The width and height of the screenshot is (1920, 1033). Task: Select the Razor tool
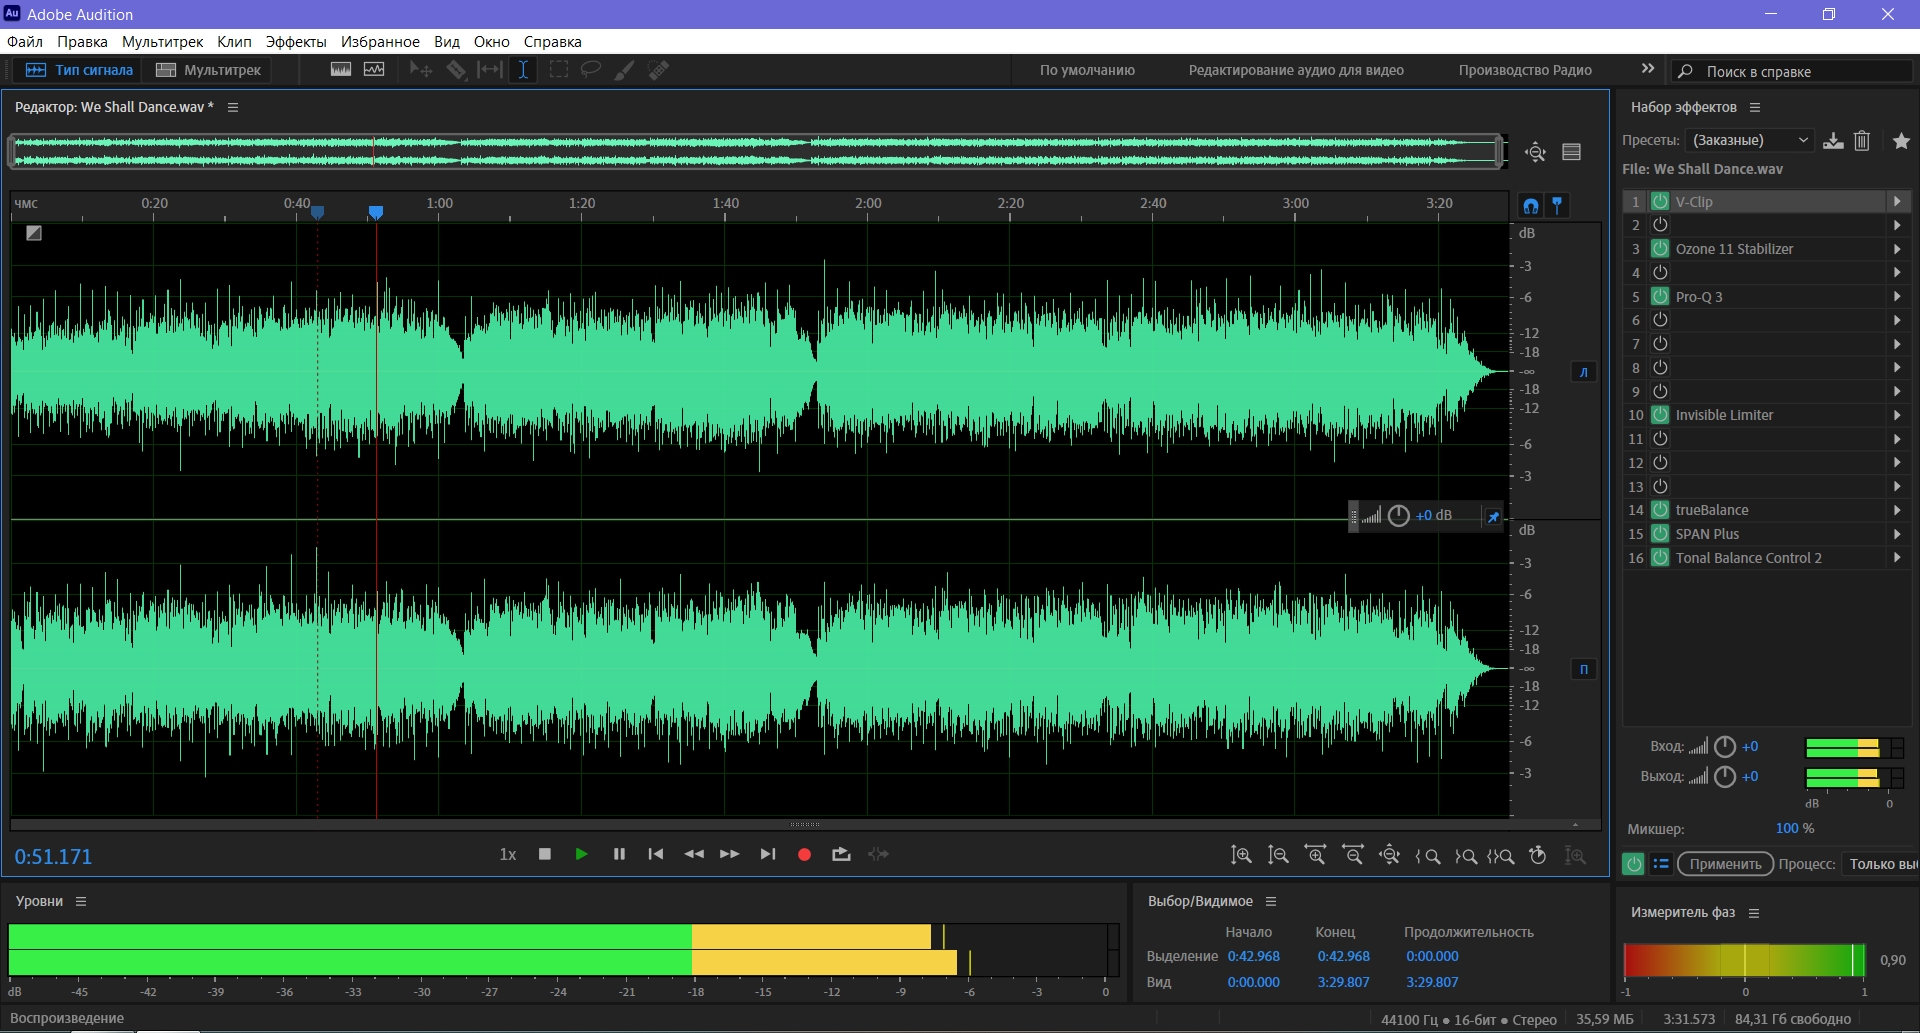(456, 70)
